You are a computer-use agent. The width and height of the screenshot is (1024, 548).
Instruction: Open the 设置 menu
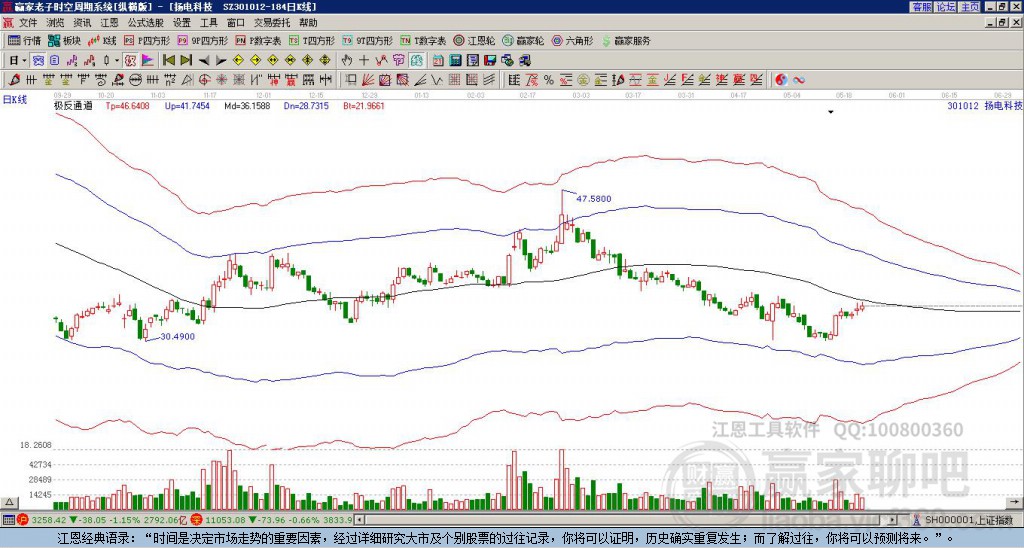(x=182, y=23)
